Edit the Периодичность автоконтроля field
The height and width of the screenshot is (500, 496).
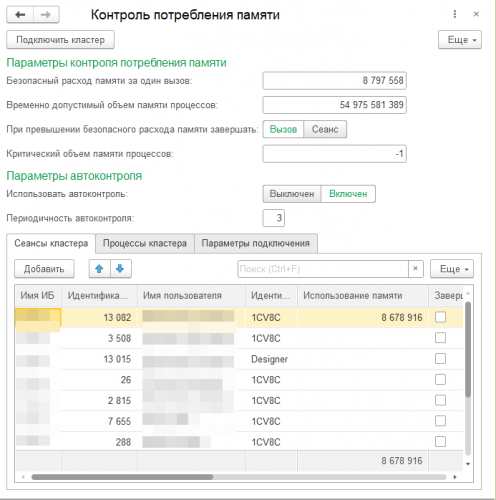click(274, 218)
